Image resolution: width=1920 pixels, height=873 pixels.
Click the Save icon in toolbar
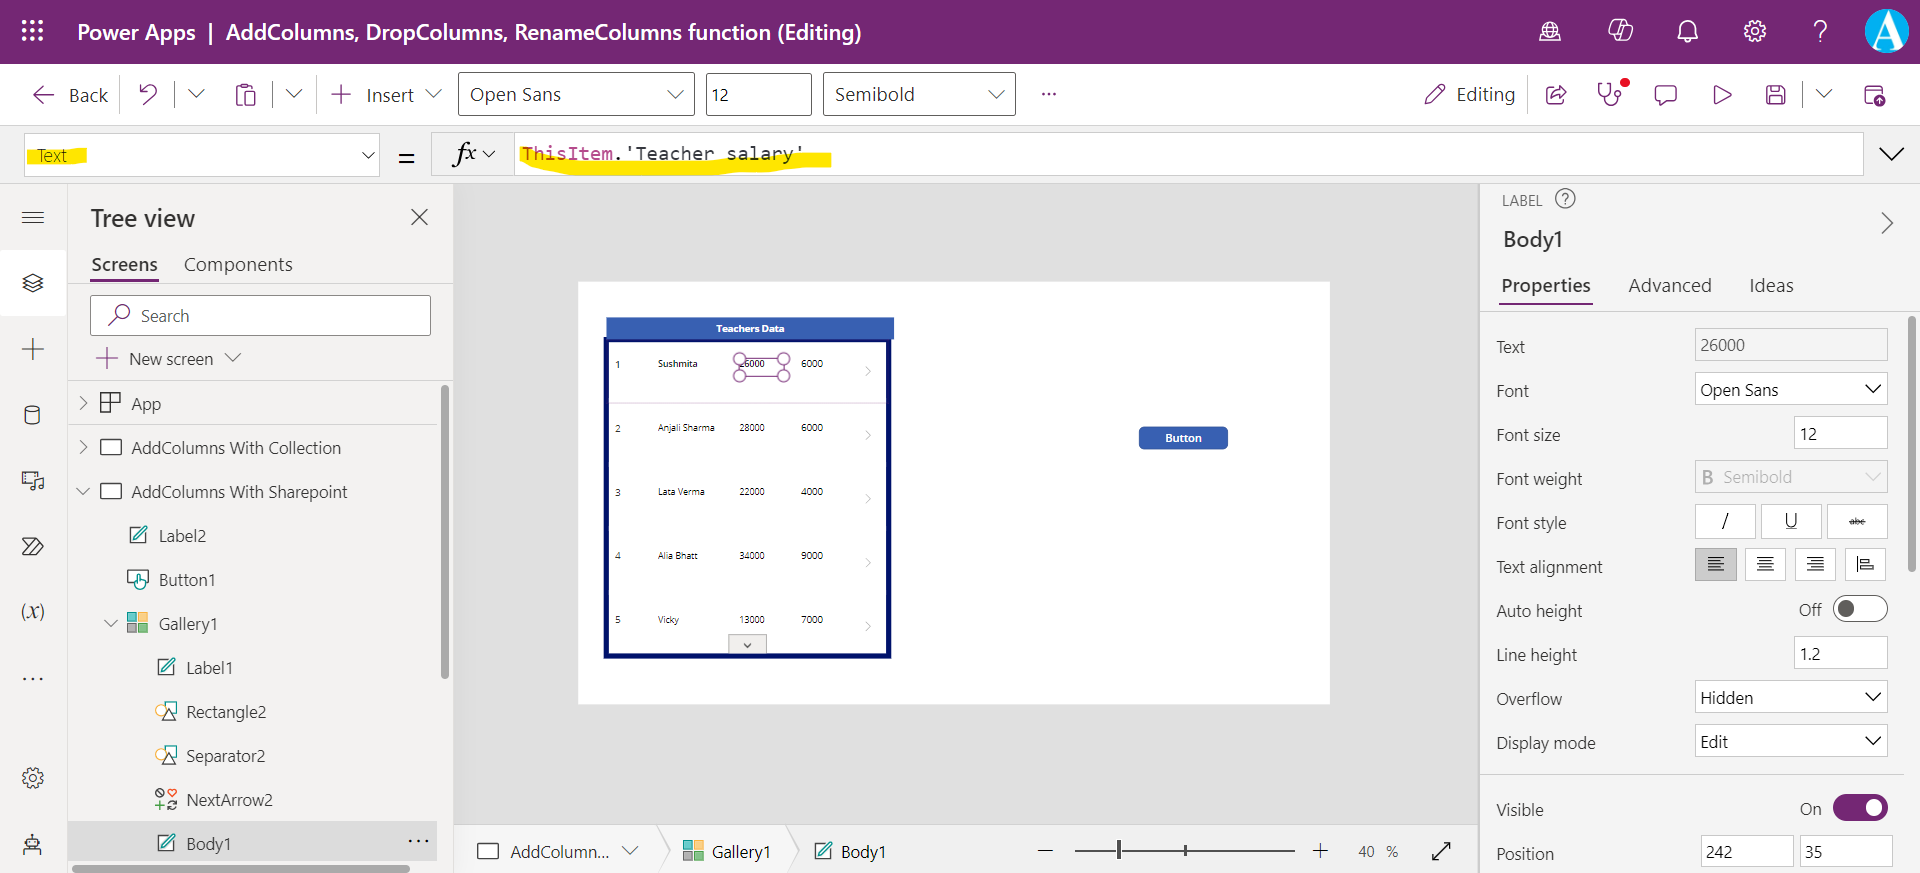click(1775, 95)
